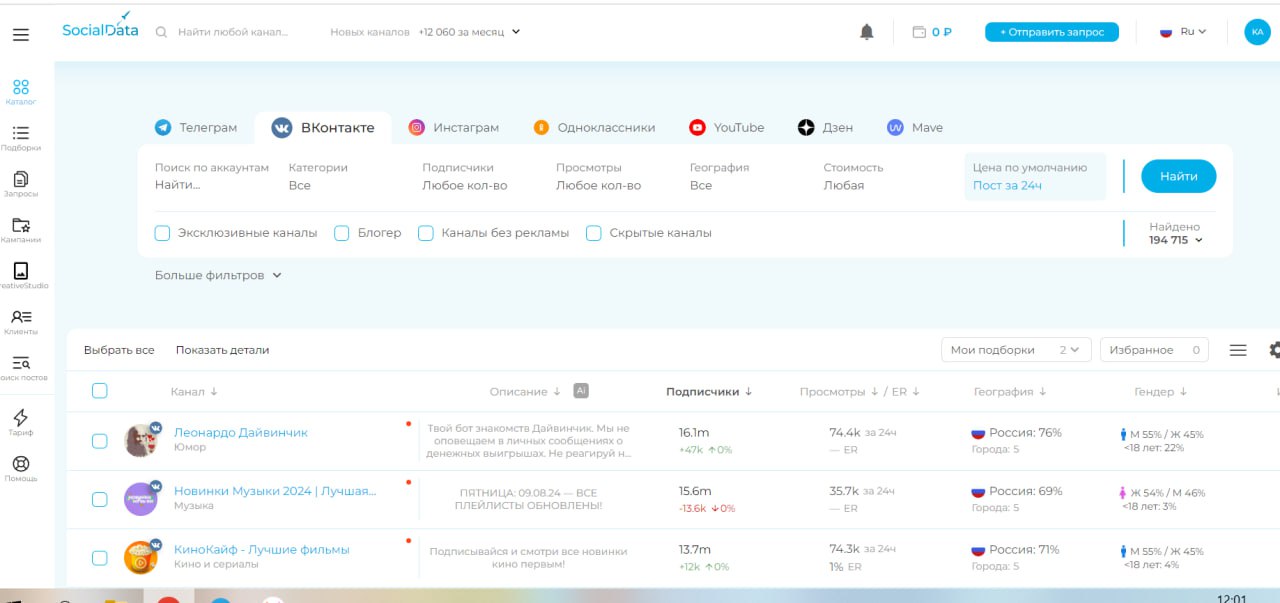
Task: Open Новинки Музыки 2024 channel link
Action: 275,491
